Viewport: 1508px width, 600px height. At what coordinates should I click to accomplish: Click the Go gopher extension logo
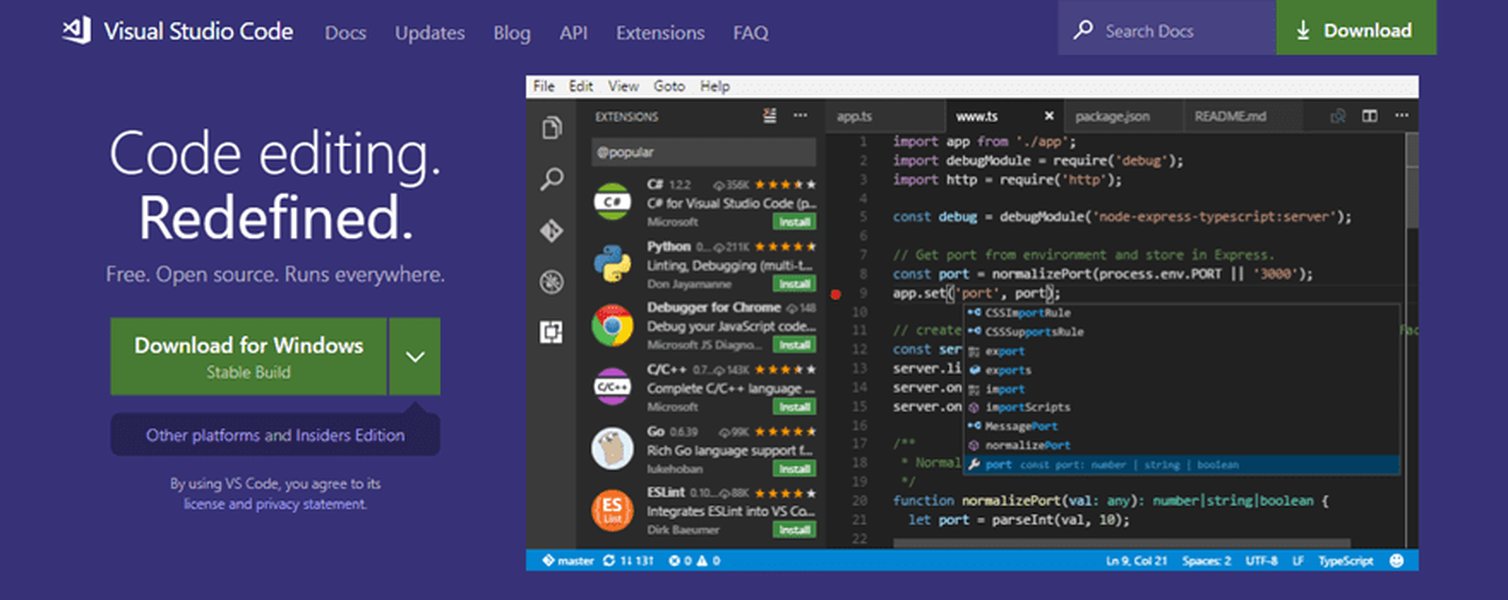coord(612,449)
